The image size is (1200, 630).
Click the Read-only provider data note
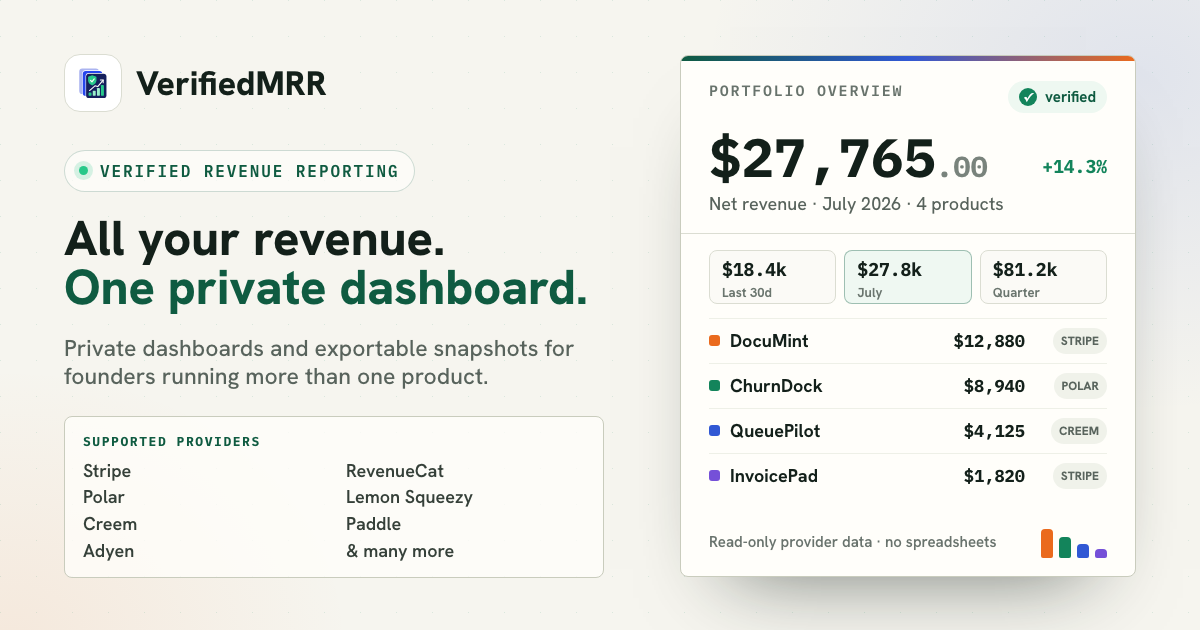(x=853, y=542)
